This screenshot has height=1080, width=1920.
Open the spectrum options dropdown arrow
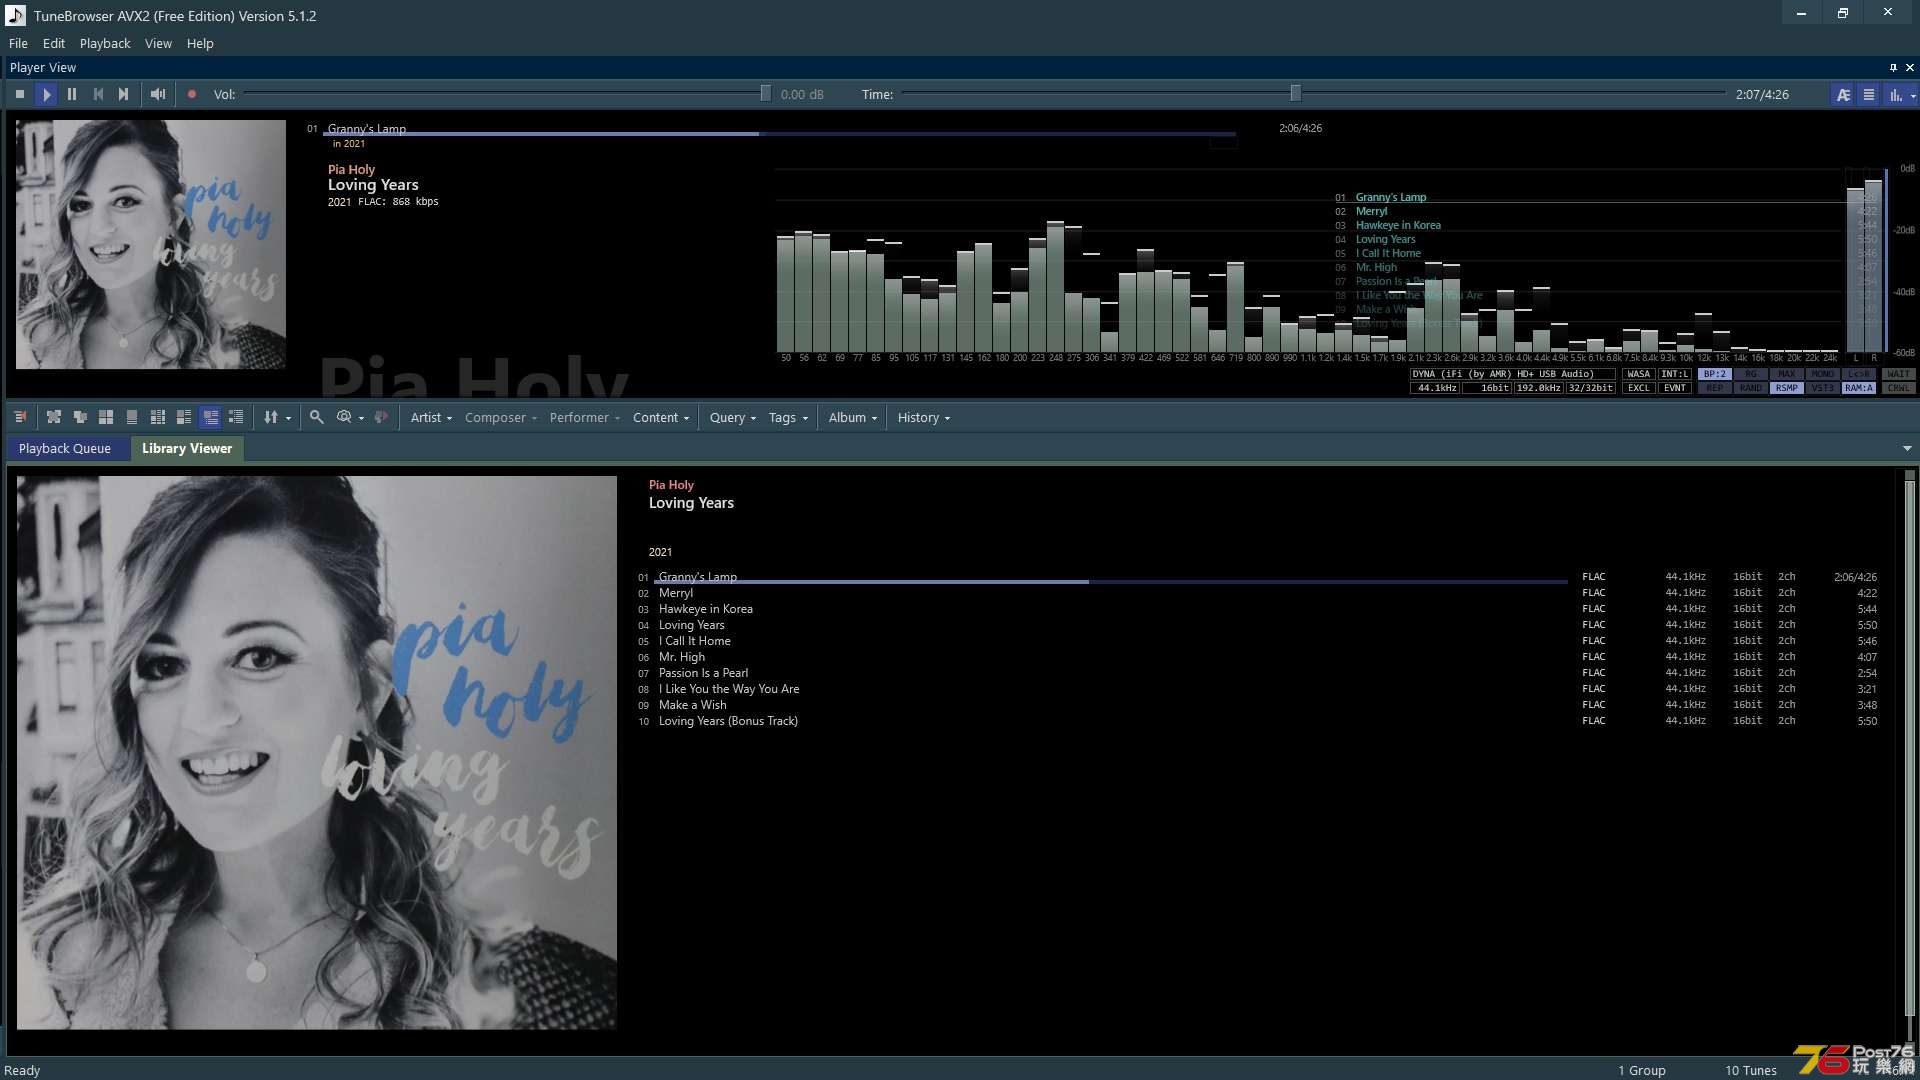1913,96
